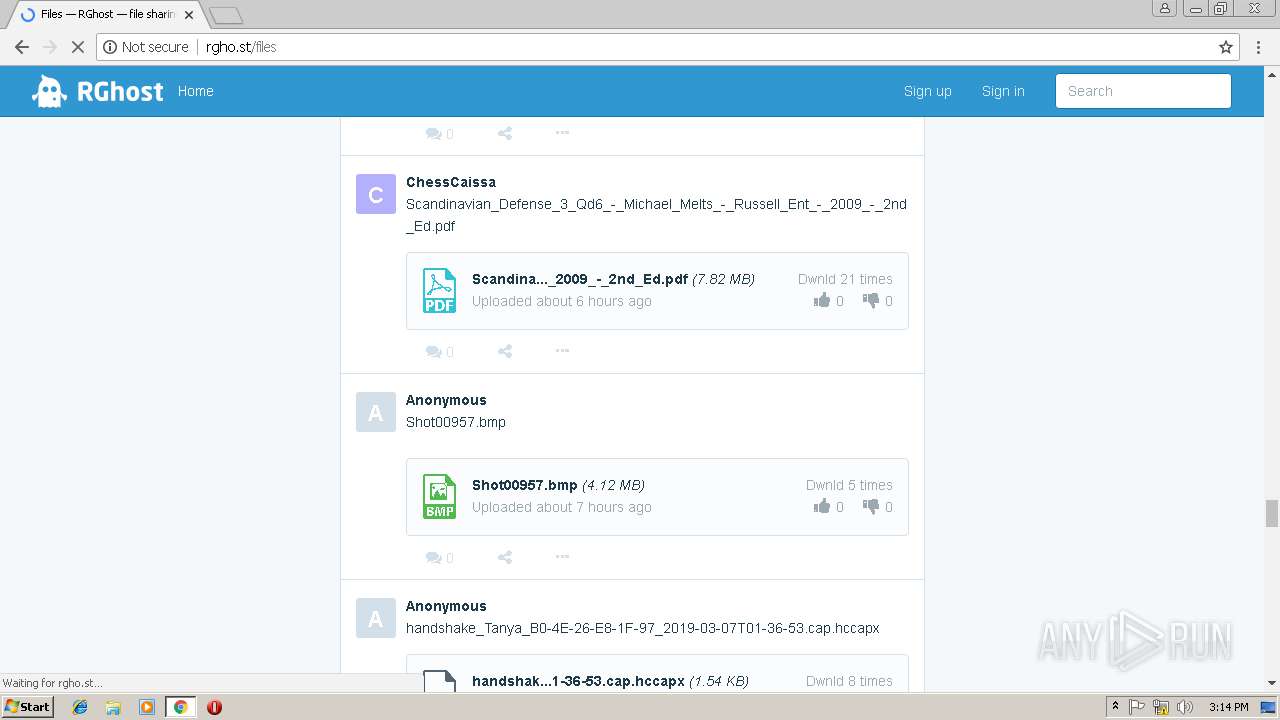Viewport: 1280px width, 720px height.
Task: Click the browser back button
Action: point(22,47)
